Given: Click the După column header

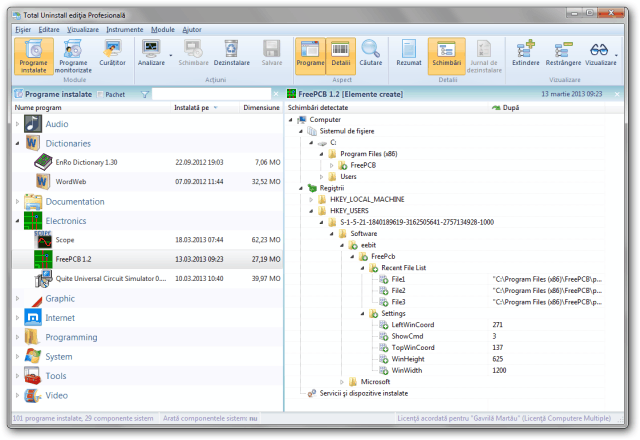Looking at the screenshot, I should [x=547, y=108].
